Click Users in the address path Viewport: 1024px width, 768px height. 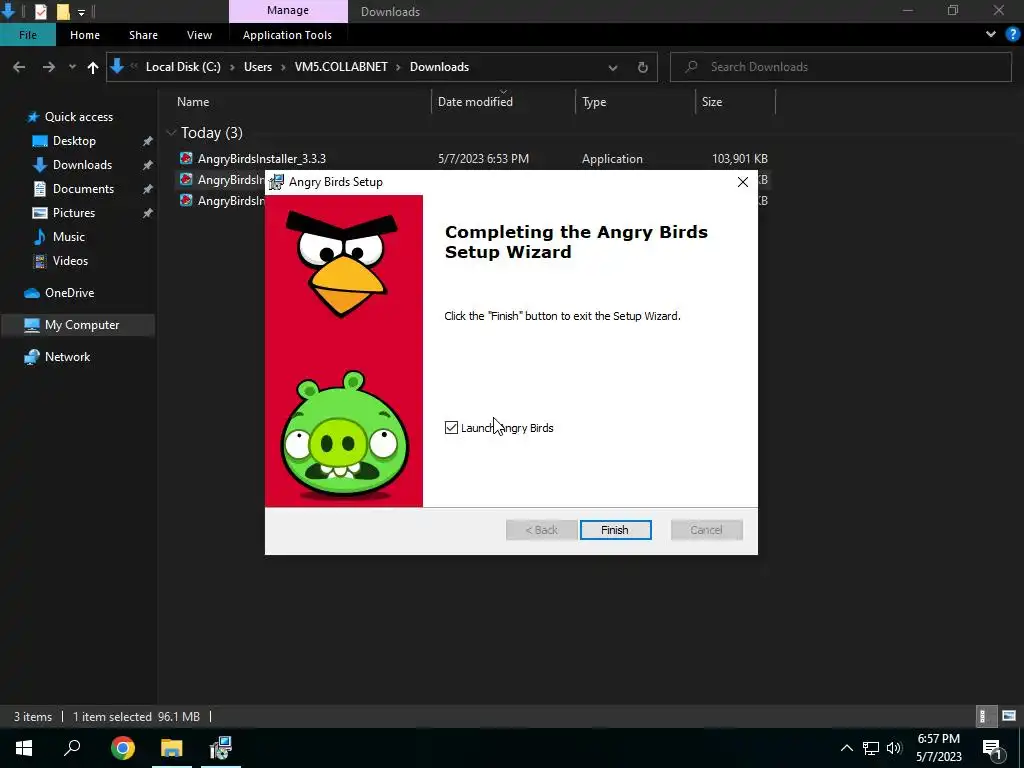click(x=258, y=67)
